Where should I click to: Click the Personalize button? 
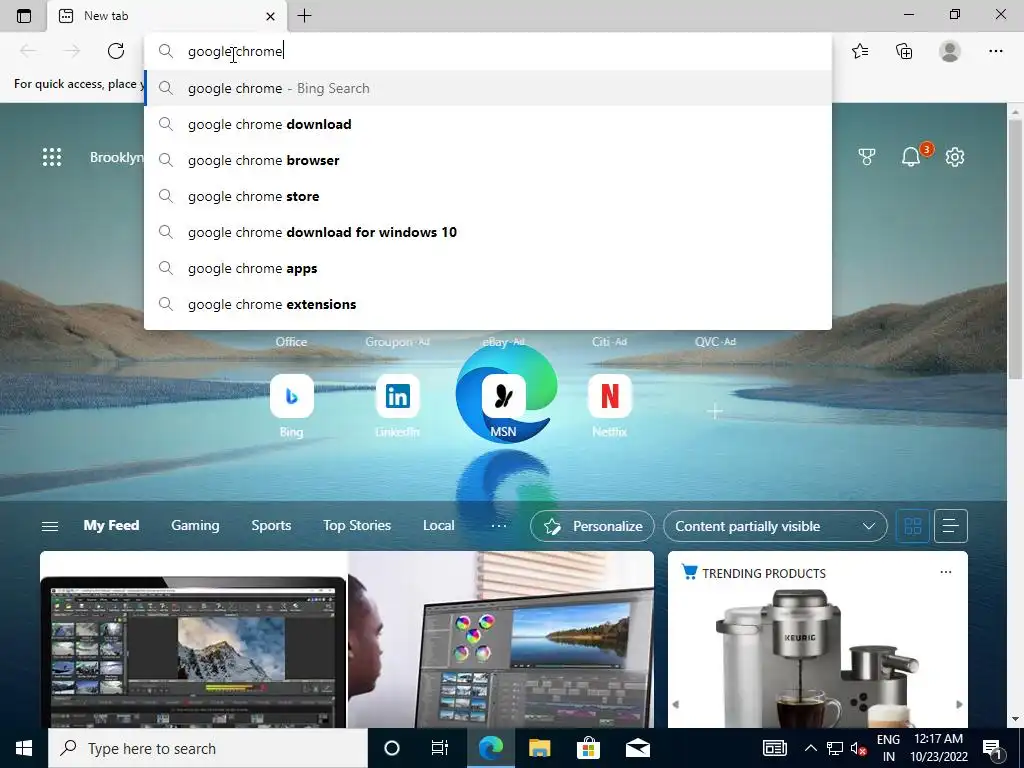(x=592, y=526)
